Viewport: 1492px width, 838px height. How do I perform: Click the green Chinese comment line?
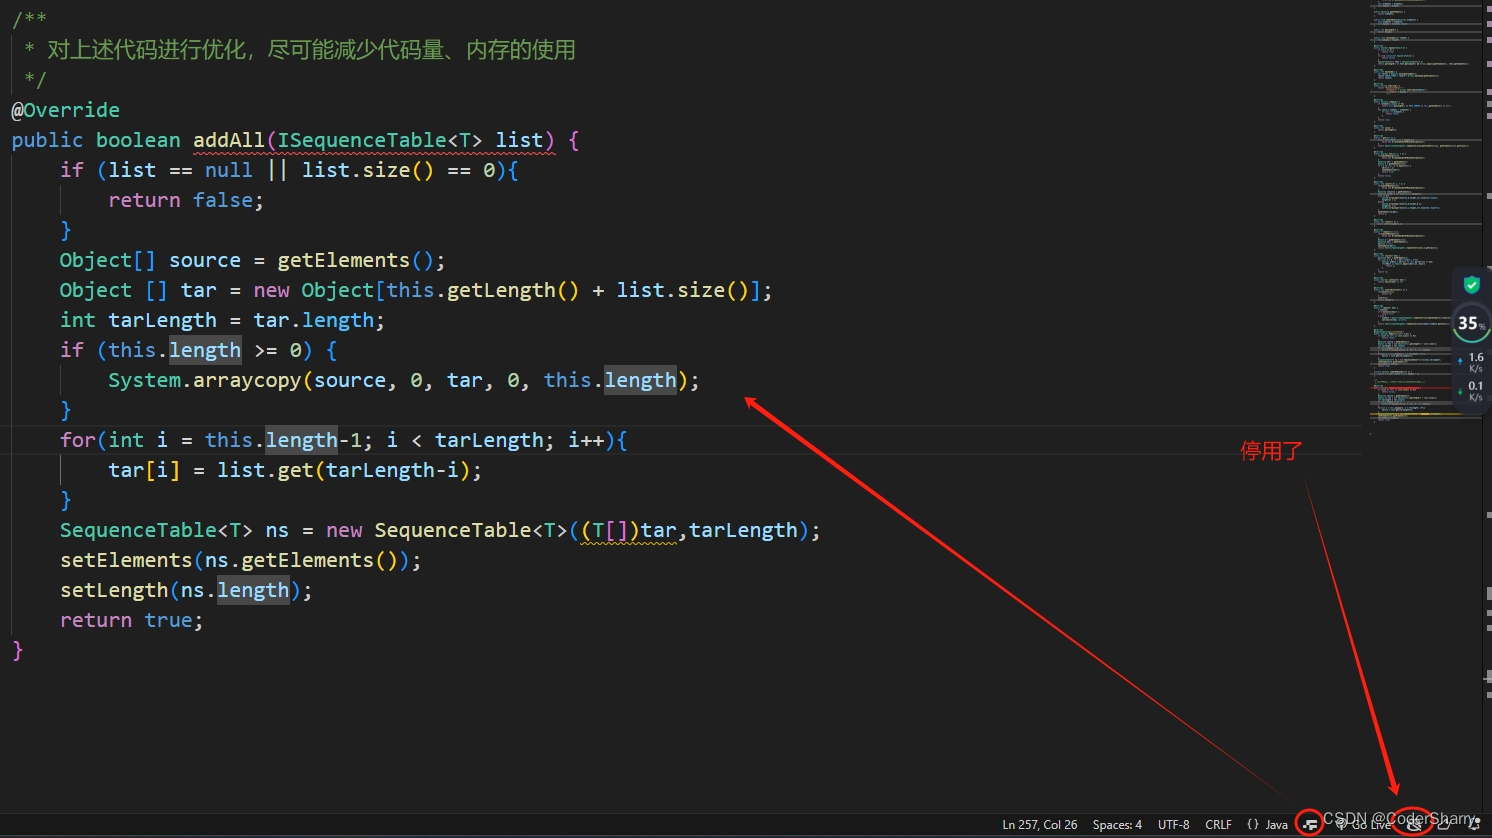[x=300, y=50]
